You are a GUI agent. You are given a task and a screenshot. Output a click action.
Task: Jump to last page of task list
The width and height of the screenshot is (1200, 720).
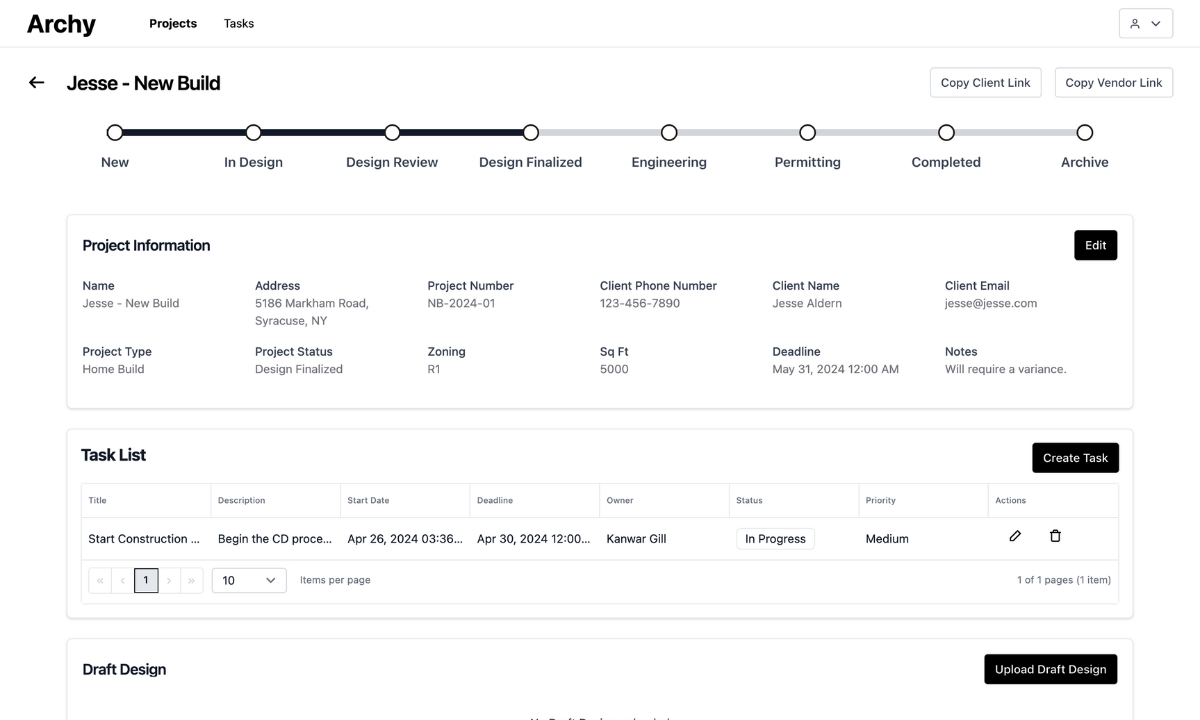click(192, 580)
